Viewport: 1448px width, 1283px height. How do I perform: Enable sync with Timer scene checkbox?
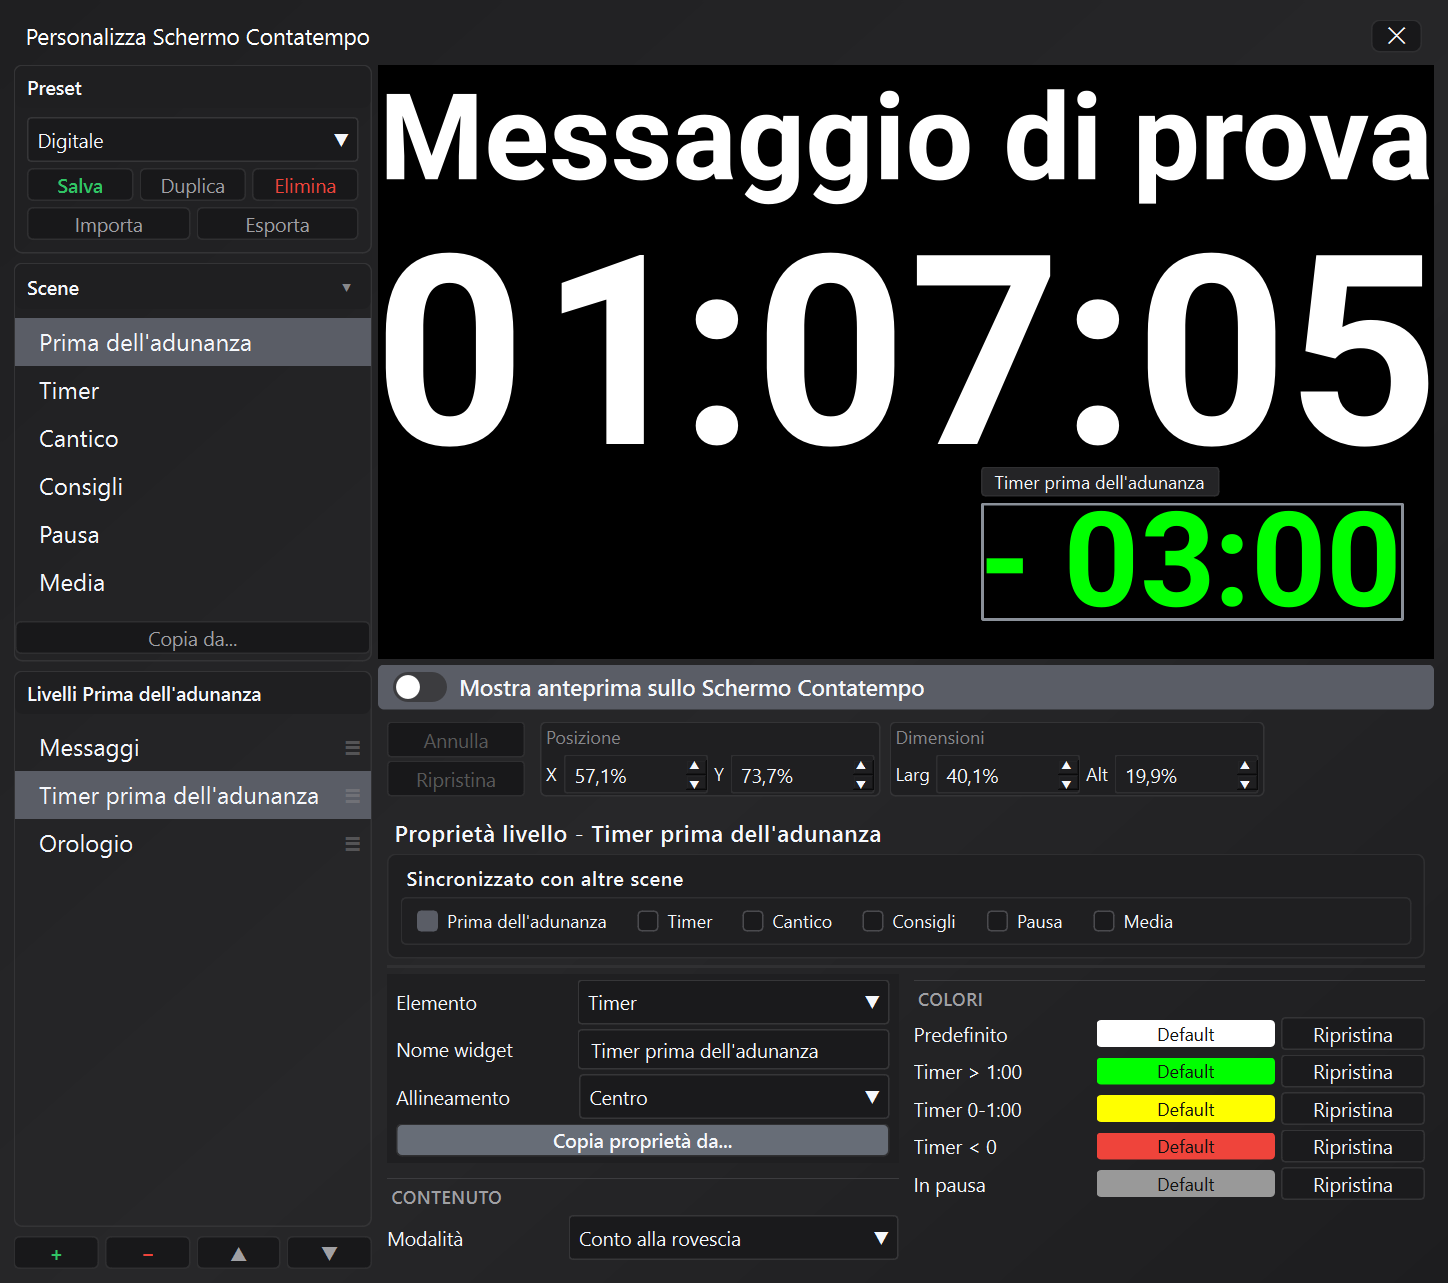(648, 921)
